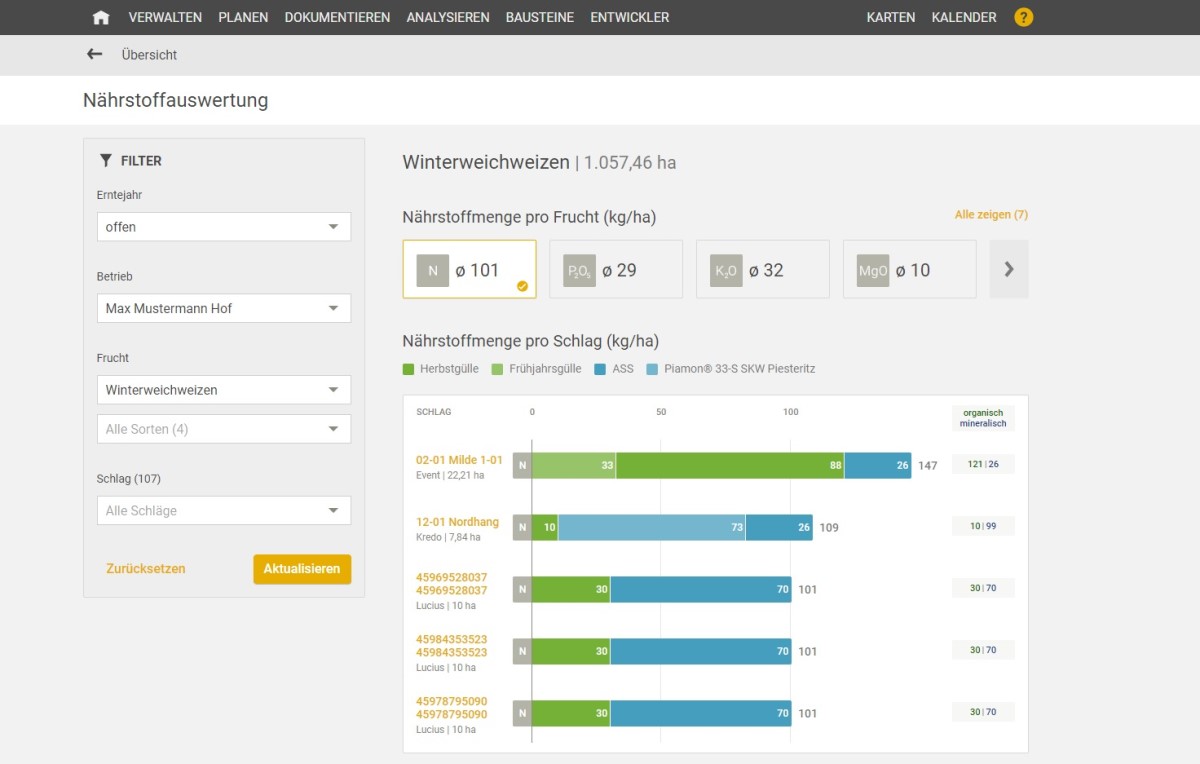
Task: Select the MgO nutrient card
Action: click(909, 269)
